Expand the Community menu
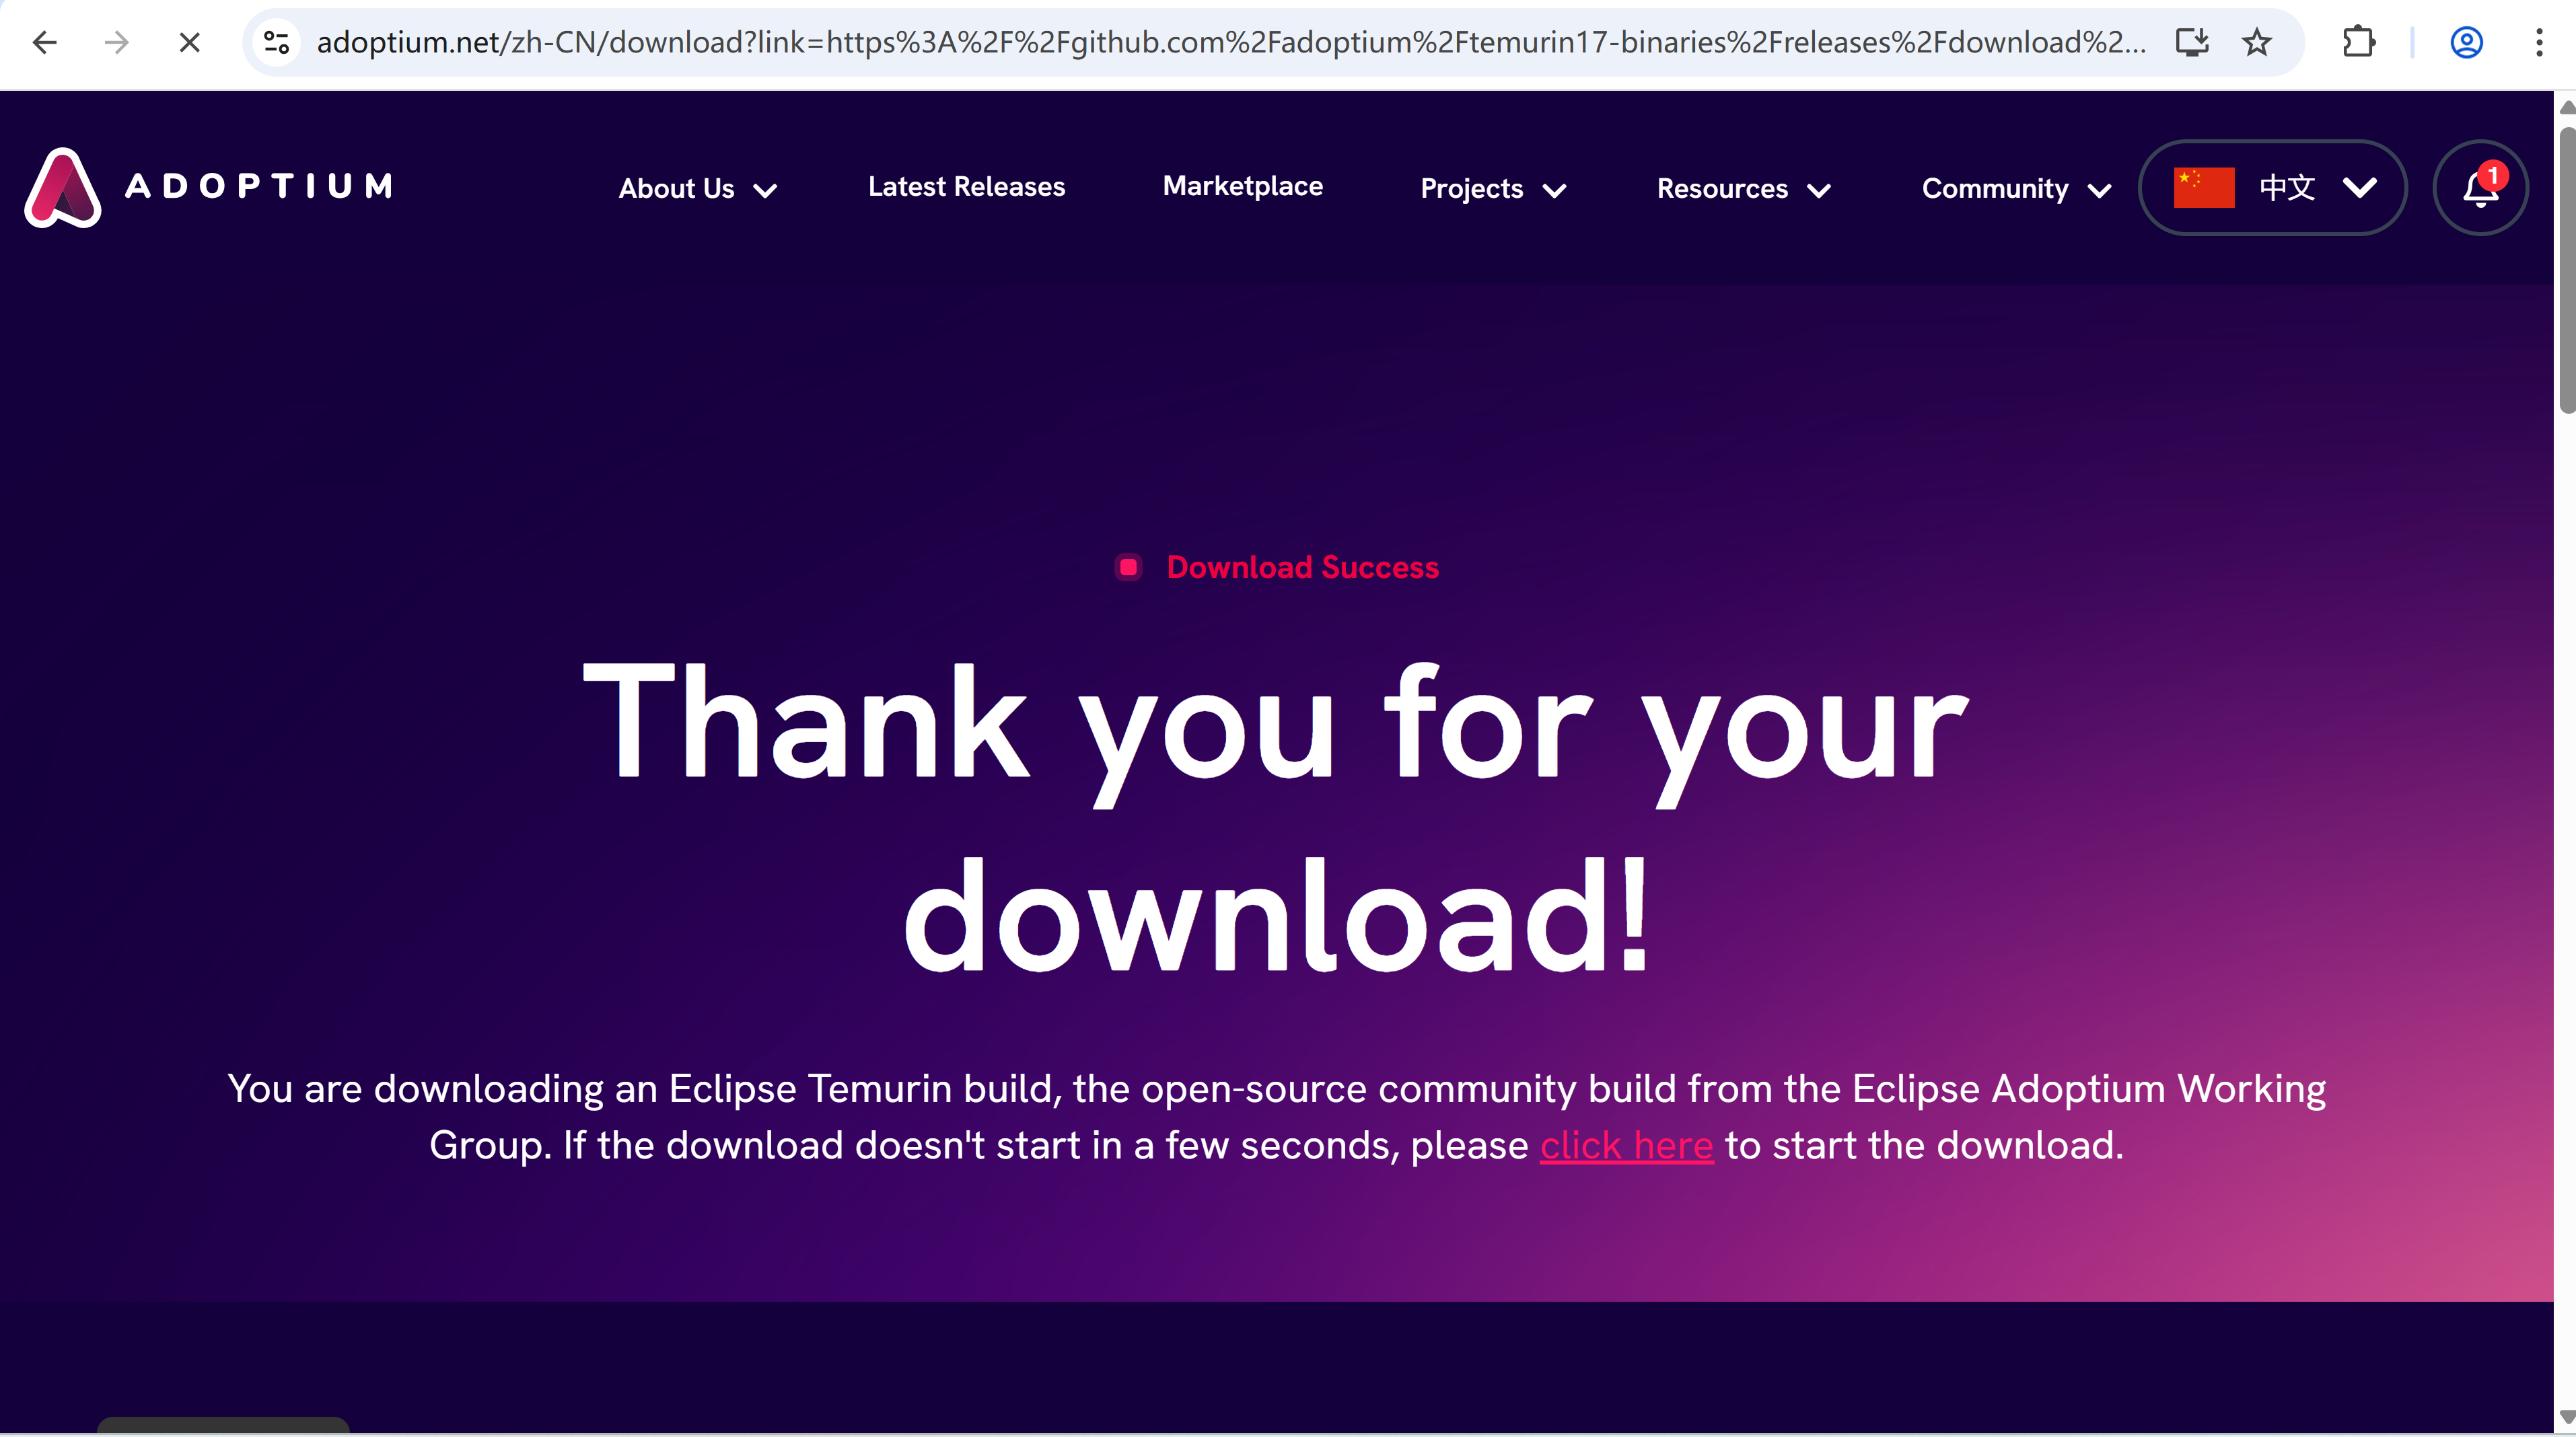 click(x=2016, y=188)
